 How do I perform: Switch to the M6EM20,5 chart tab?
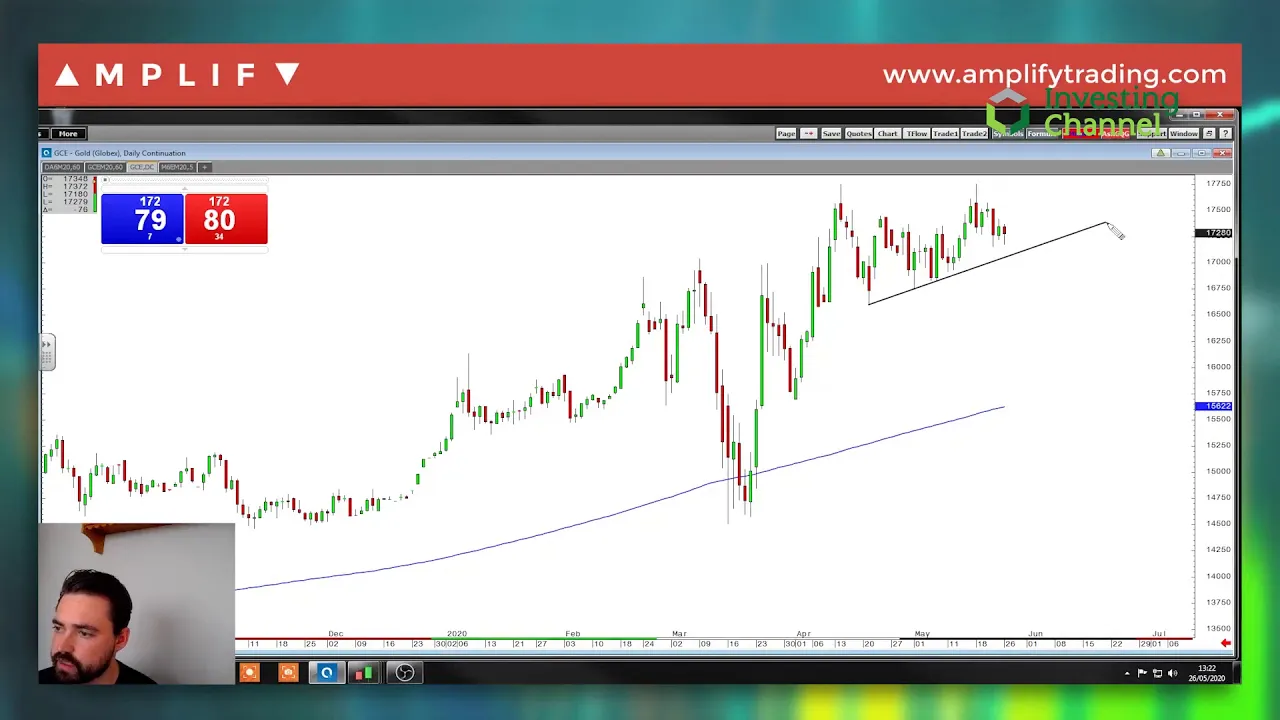177,167
